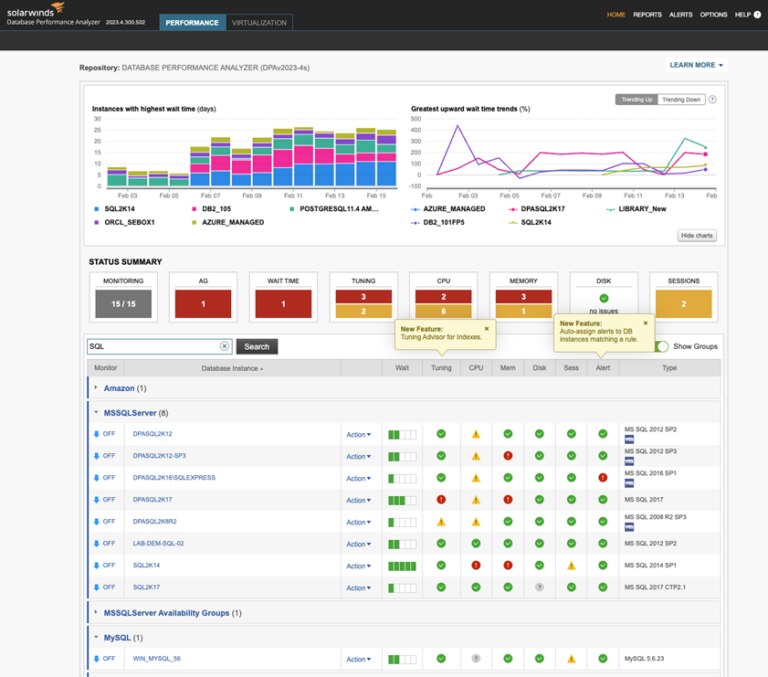Click the CPU critical icon for SQL2K14
This screenshot has height=677, width=768.
(x=476, y=565)
